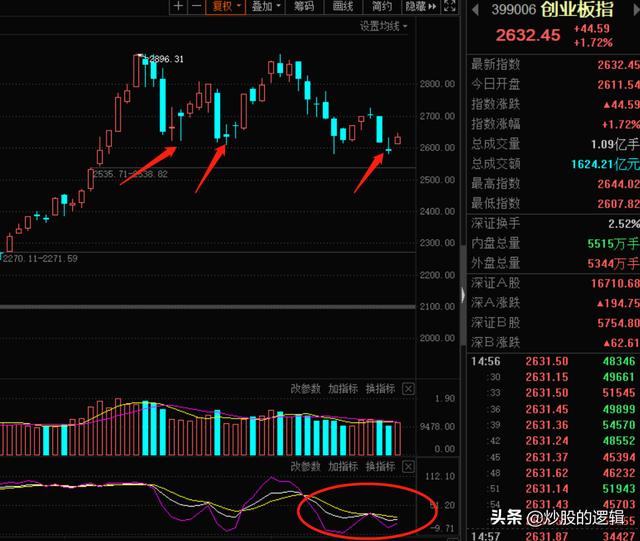Select the index code 399006
This screenshot has height=541, width=640.
513,9
